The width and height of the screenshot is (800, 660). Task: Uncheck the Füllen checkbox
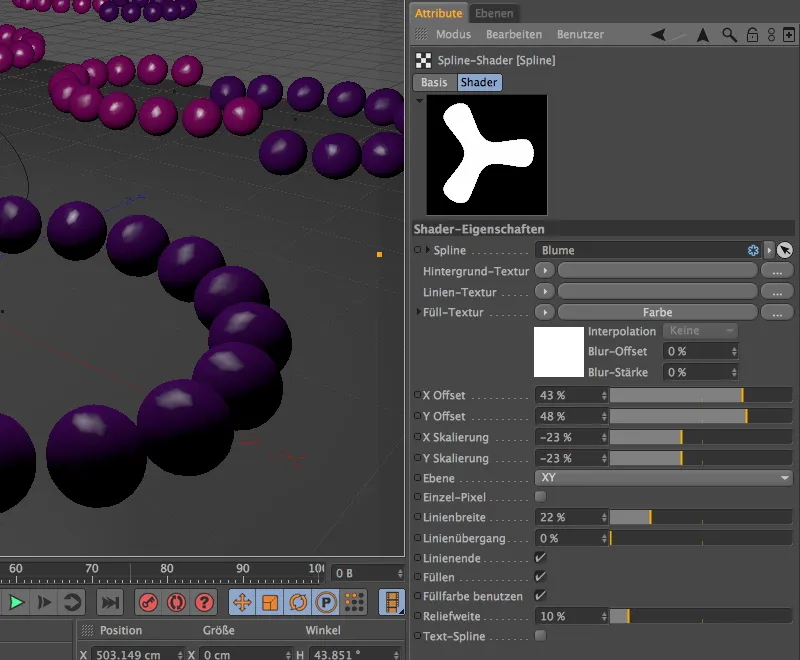541,577
